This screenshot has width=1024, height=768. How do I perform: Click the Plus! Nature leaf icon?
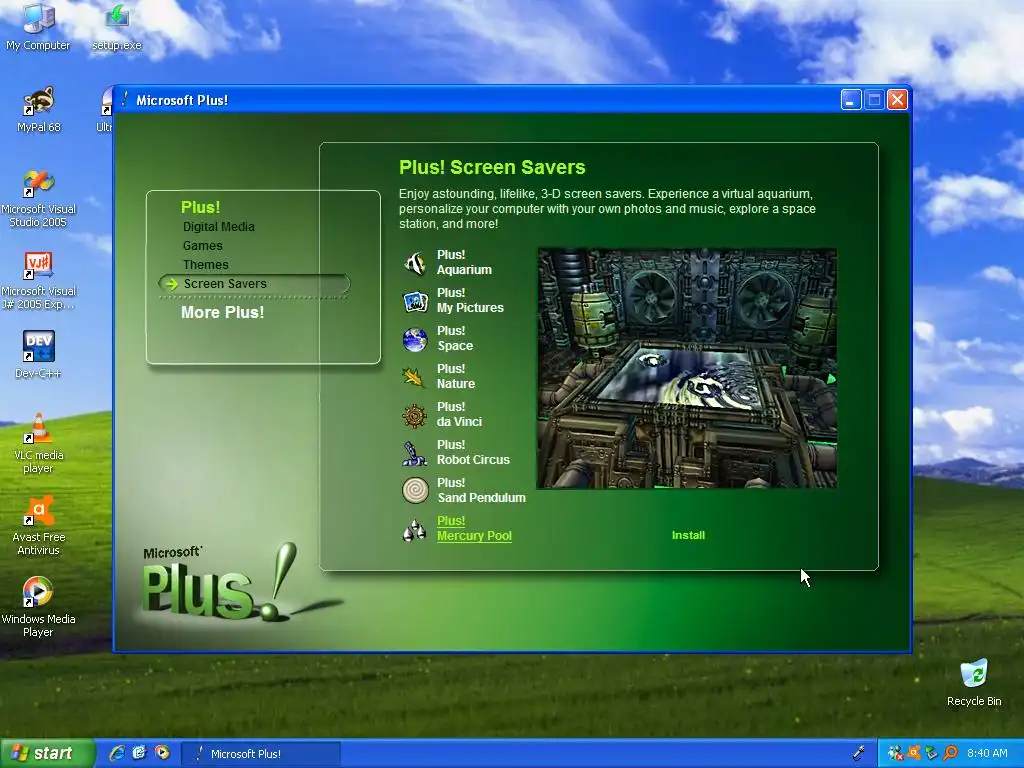click(x=414, y=377)
